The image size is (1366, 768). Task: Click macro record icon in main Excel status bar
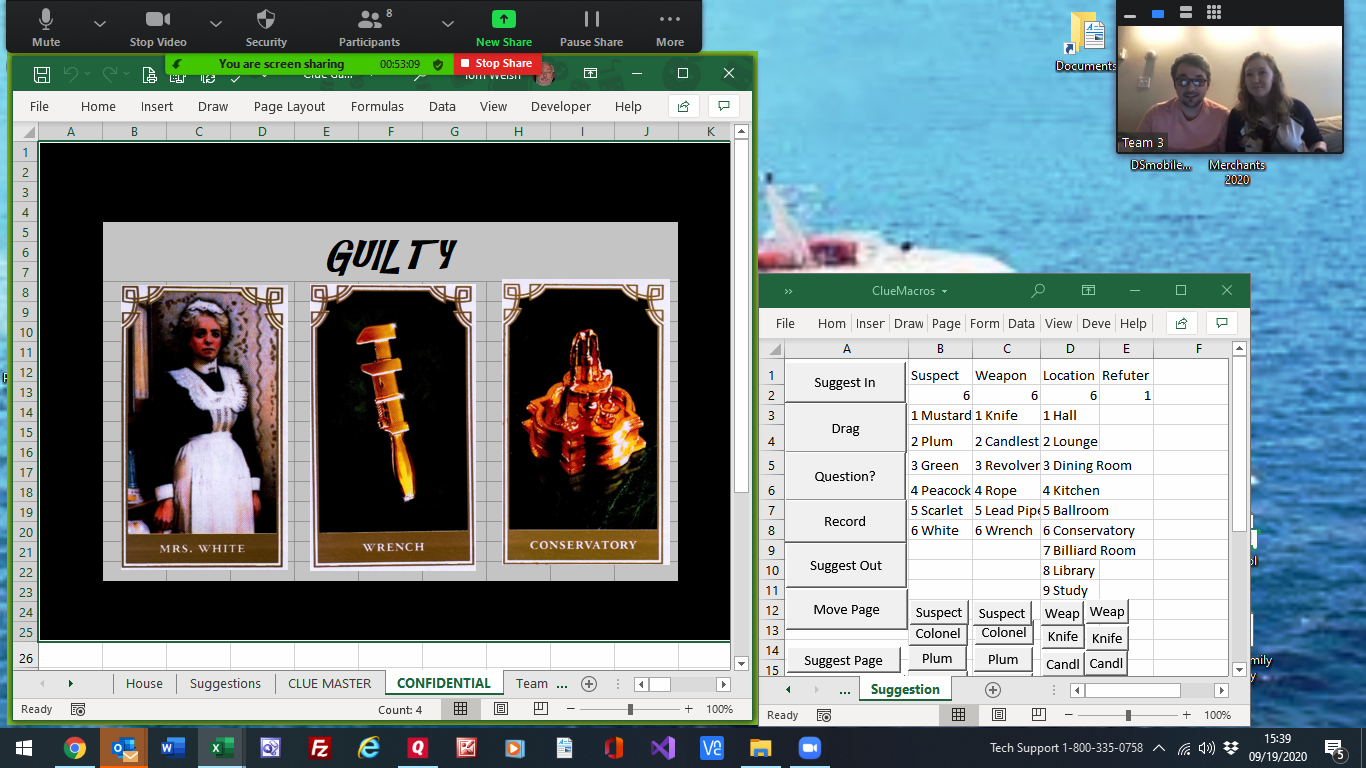click(78, 709)
